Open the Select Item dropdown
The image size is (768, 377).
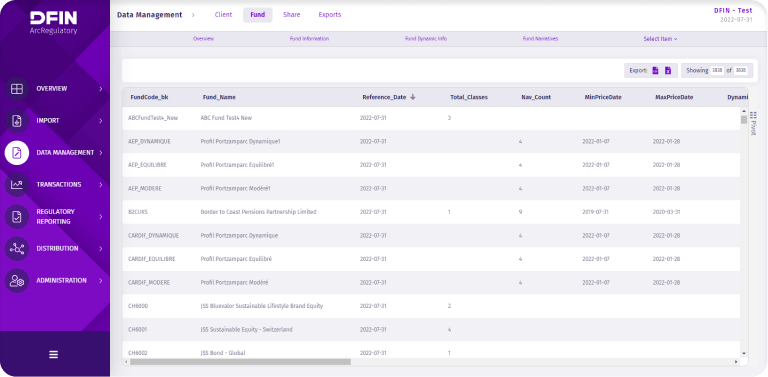coord(660,39)
